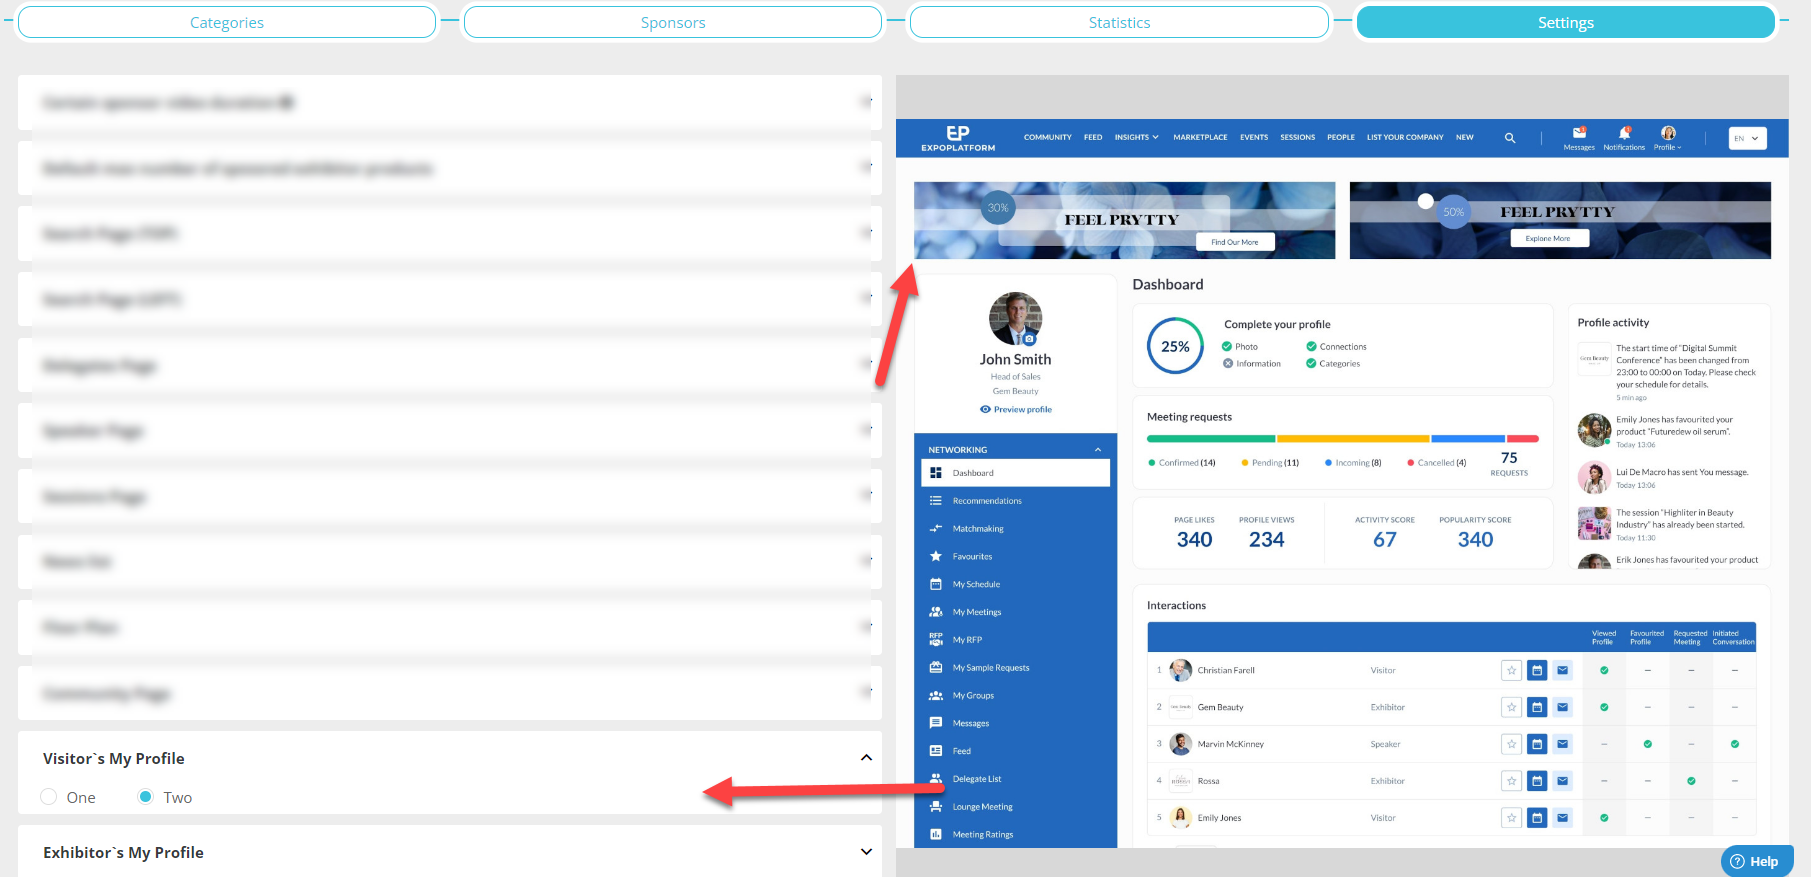Click the 30% FEEL PRYTTY banner
Viewport: 1811px width, 877px height.
coord(1125,220)
